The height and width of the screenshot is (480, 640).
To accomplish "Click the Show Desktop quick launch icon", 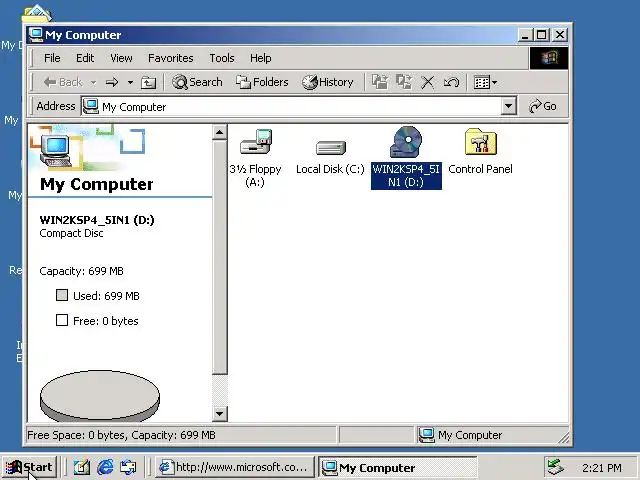I will tap(82, 467).
